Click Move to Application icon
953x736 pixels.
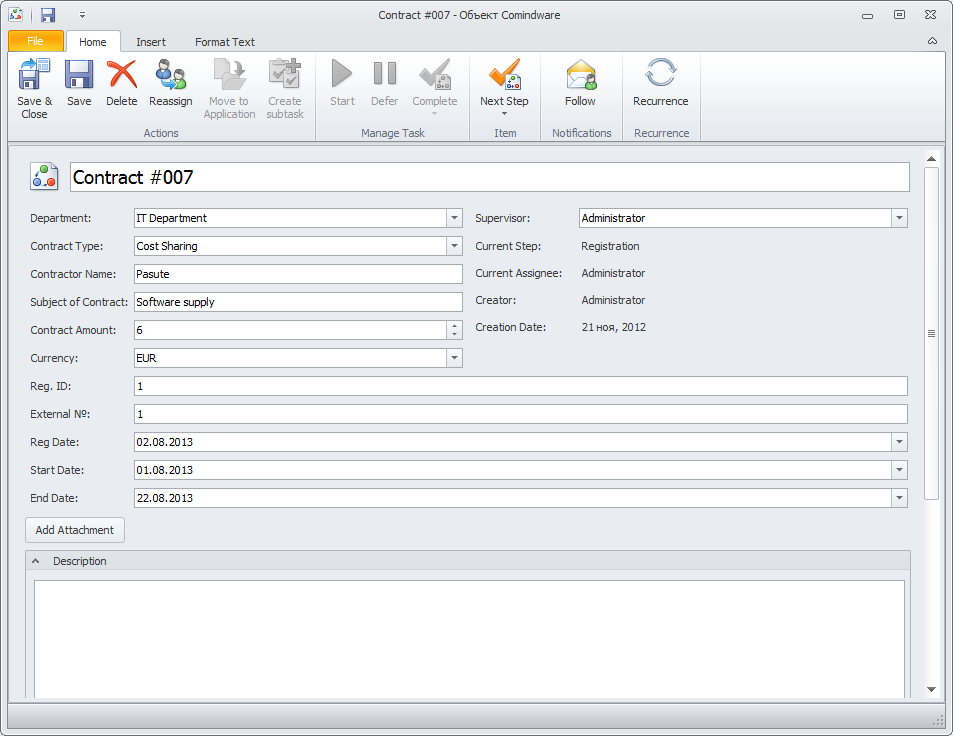point(229,74)
